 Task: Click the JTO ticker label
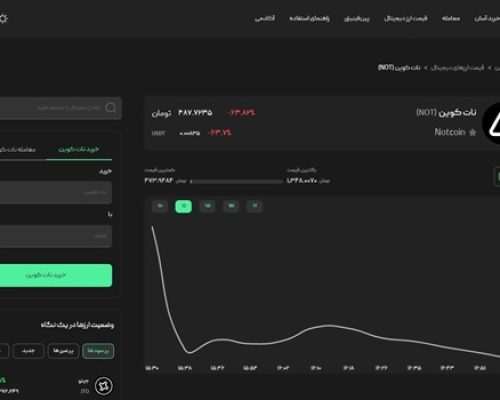click(x=85, y=391)
